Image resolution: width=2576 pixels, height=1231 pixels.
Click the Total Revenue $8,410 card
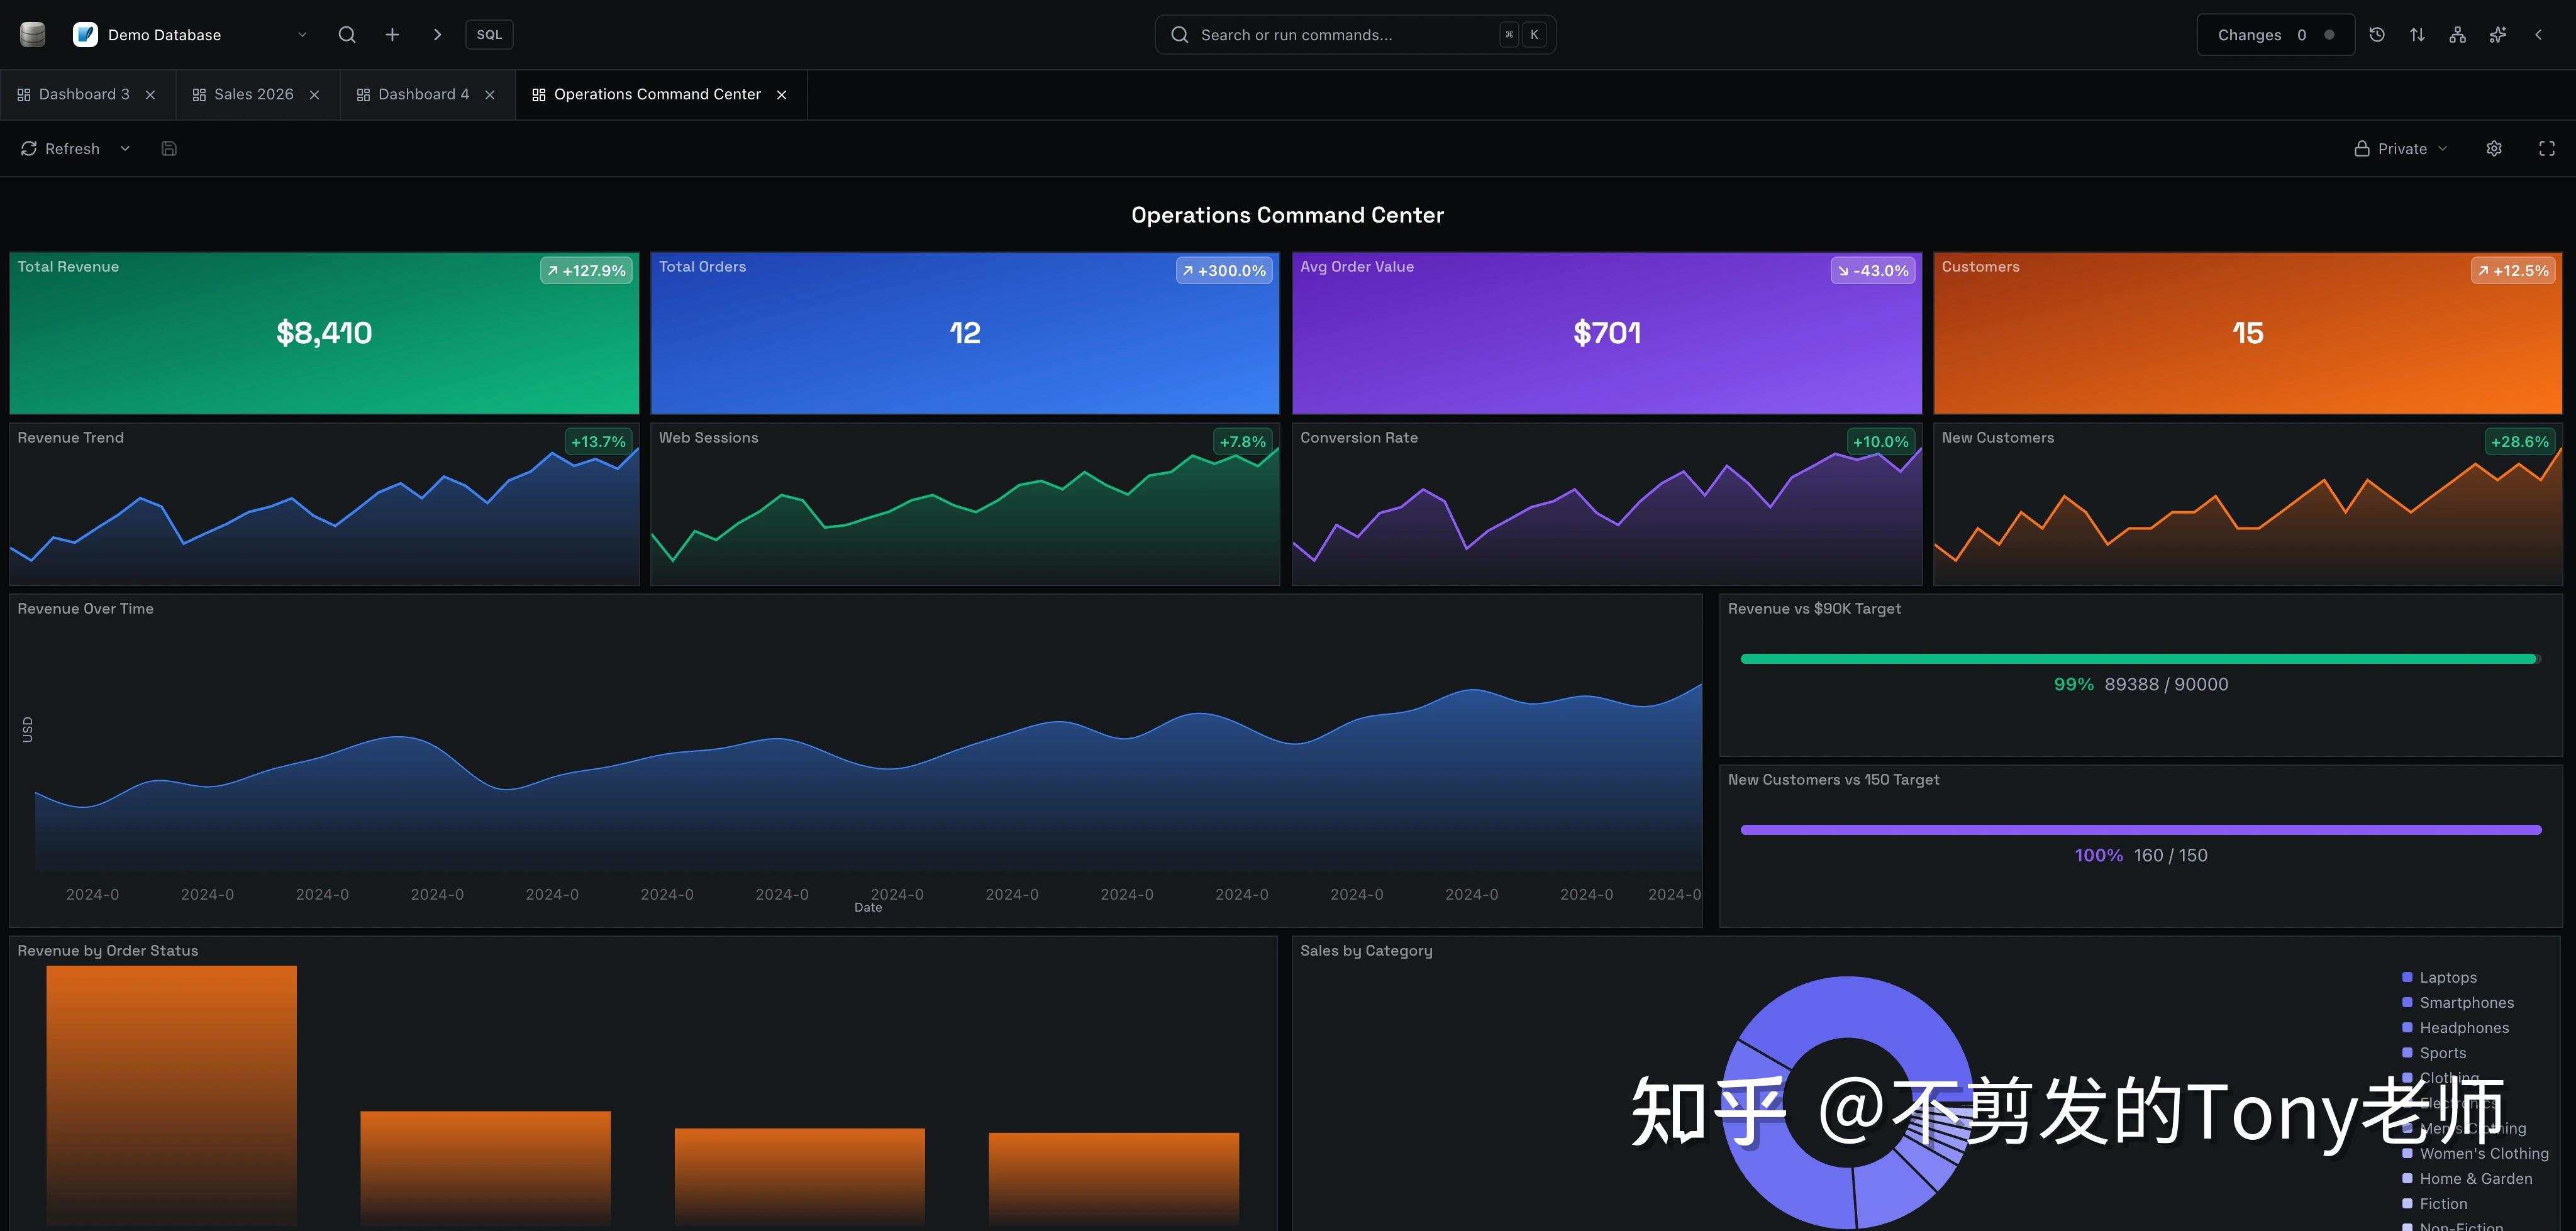point(324,333)
